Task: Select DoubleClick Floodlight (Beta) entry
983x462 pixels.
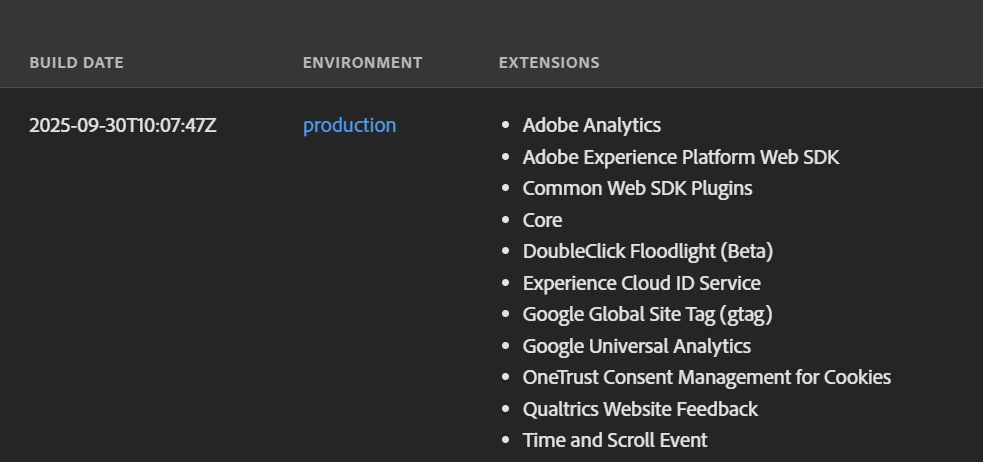Action: click(648, 251)
